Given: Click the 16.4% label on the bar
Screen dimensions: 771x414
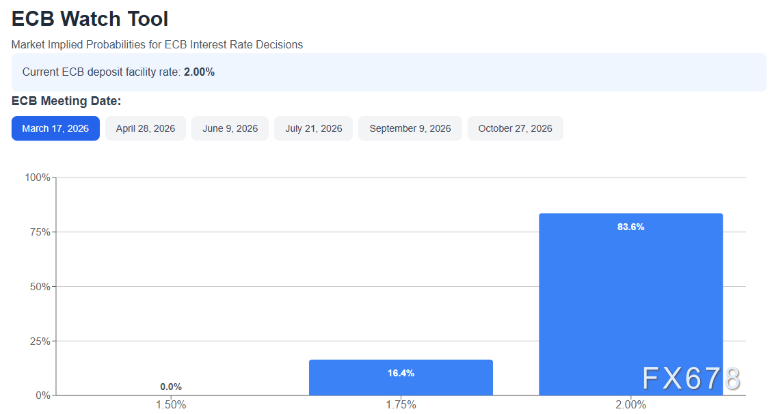Looking at the screenshot, I should pos(401,373).
